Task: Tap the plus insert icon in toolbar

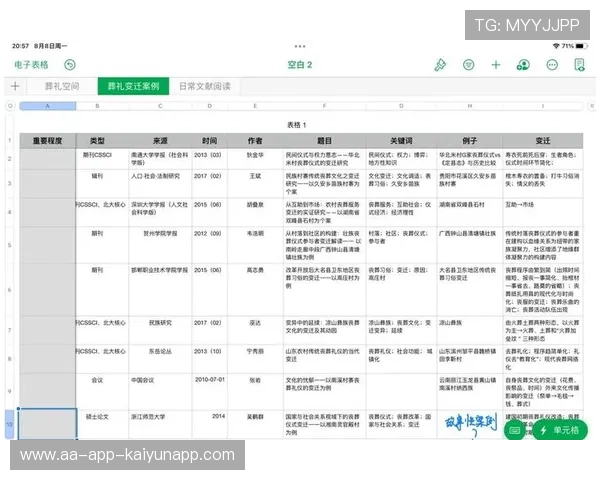Action: 496,65
